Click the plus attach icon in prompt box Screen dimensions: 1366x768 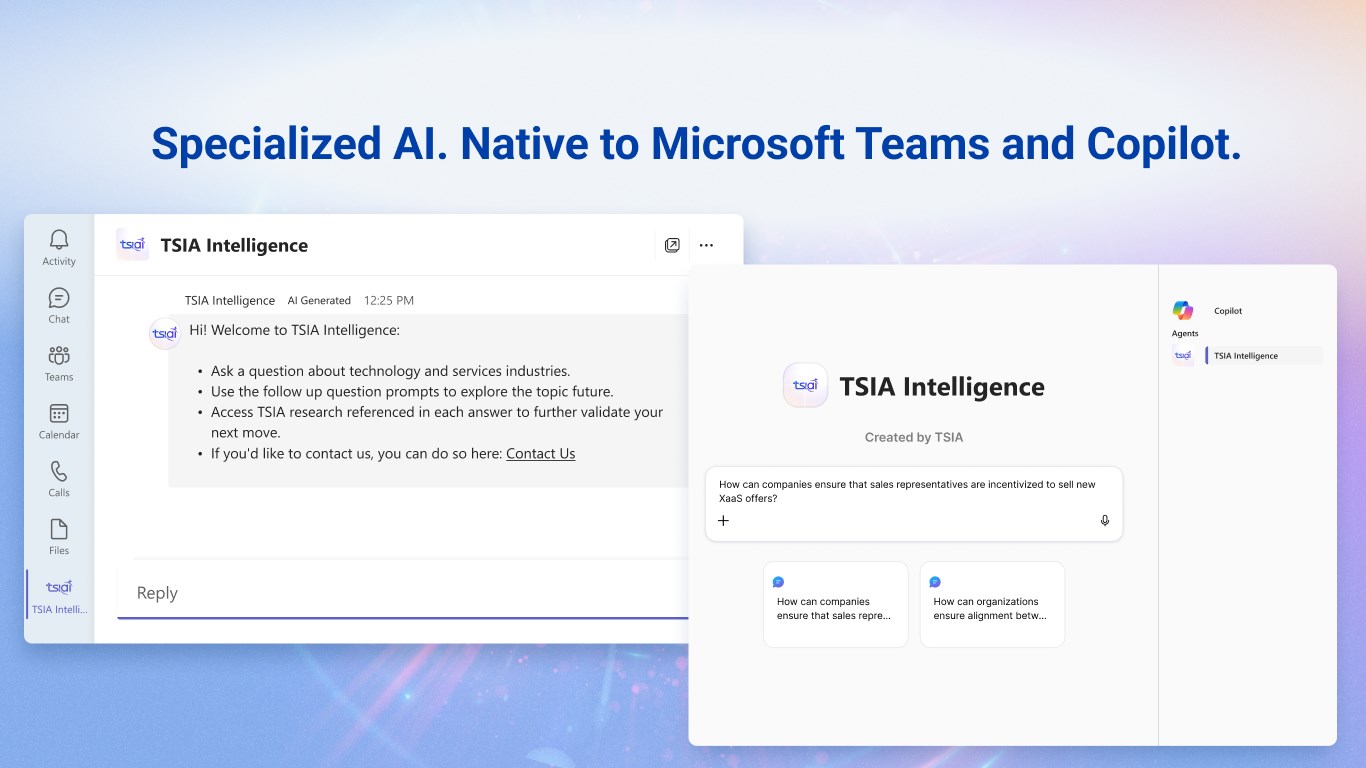(x=724, y=520)
